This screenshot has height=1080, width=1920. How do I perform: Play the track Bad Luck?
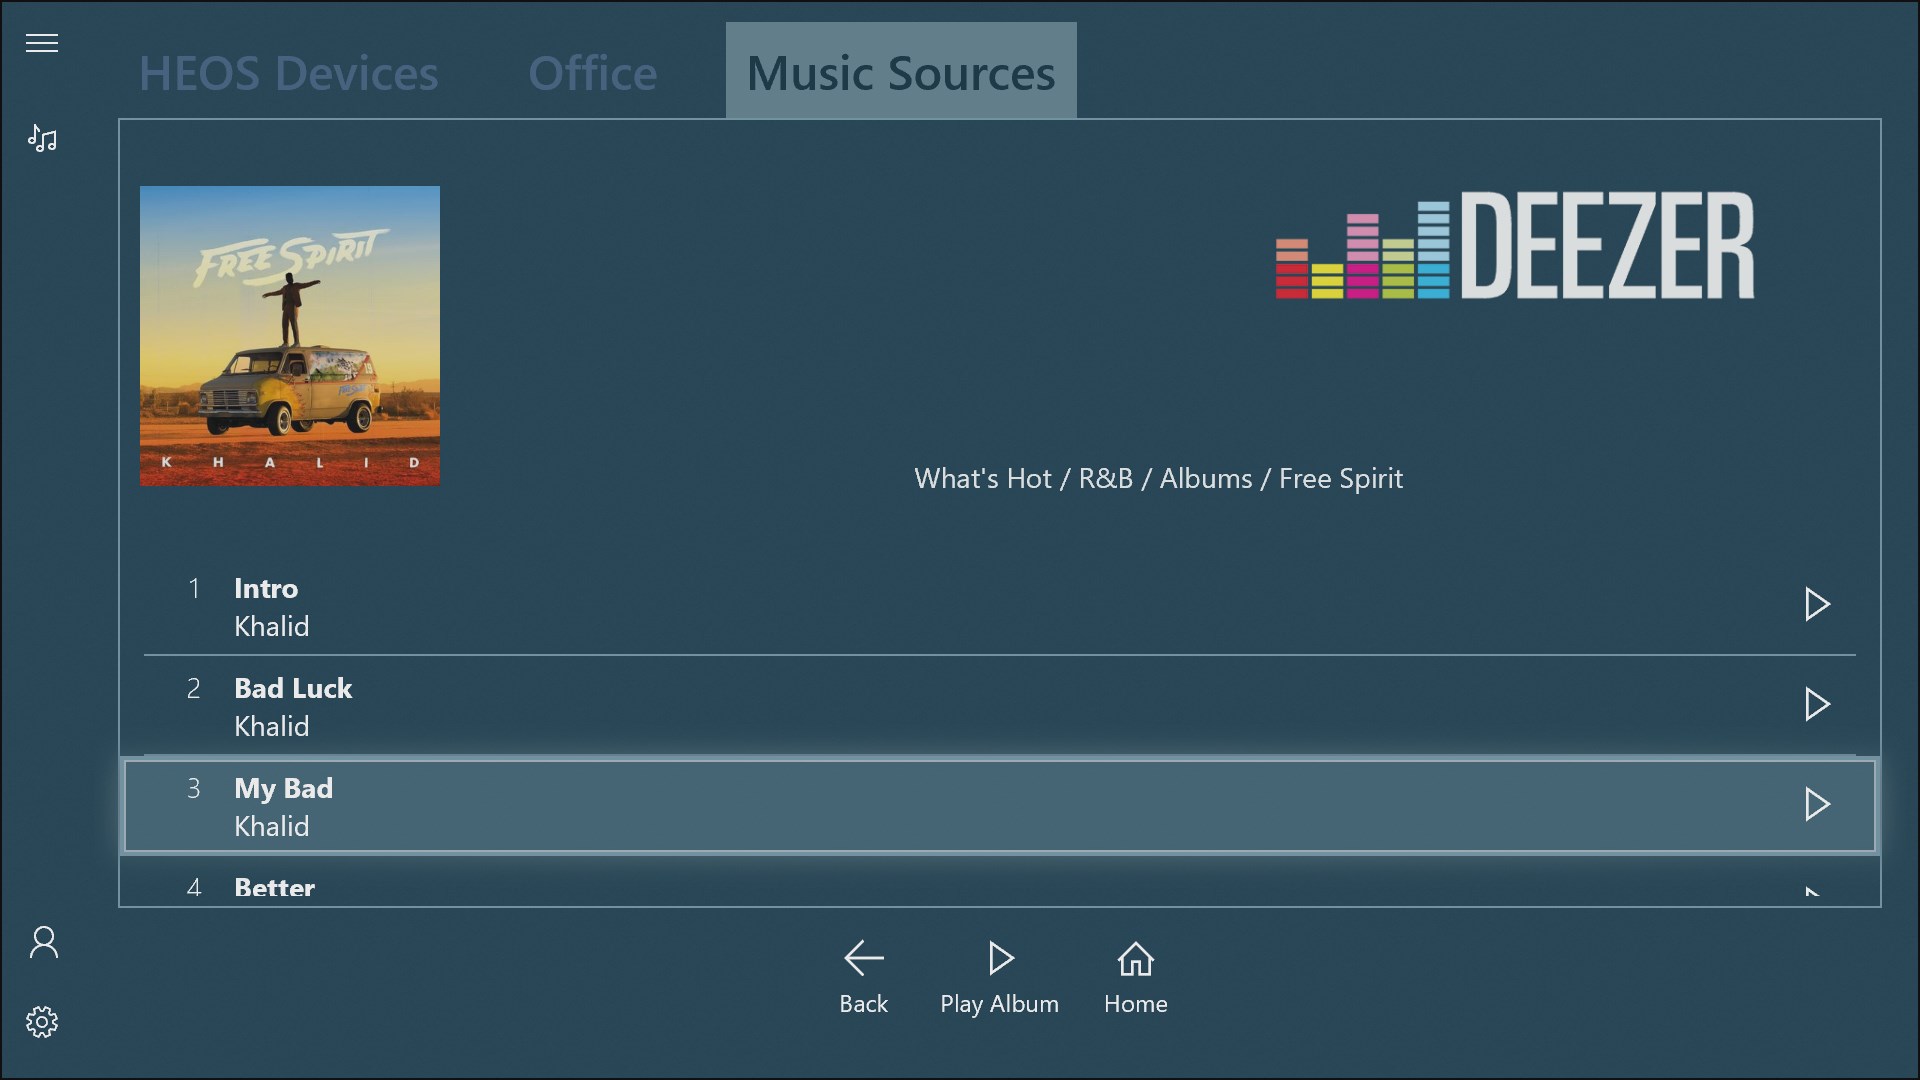[x=1817, y=704]
